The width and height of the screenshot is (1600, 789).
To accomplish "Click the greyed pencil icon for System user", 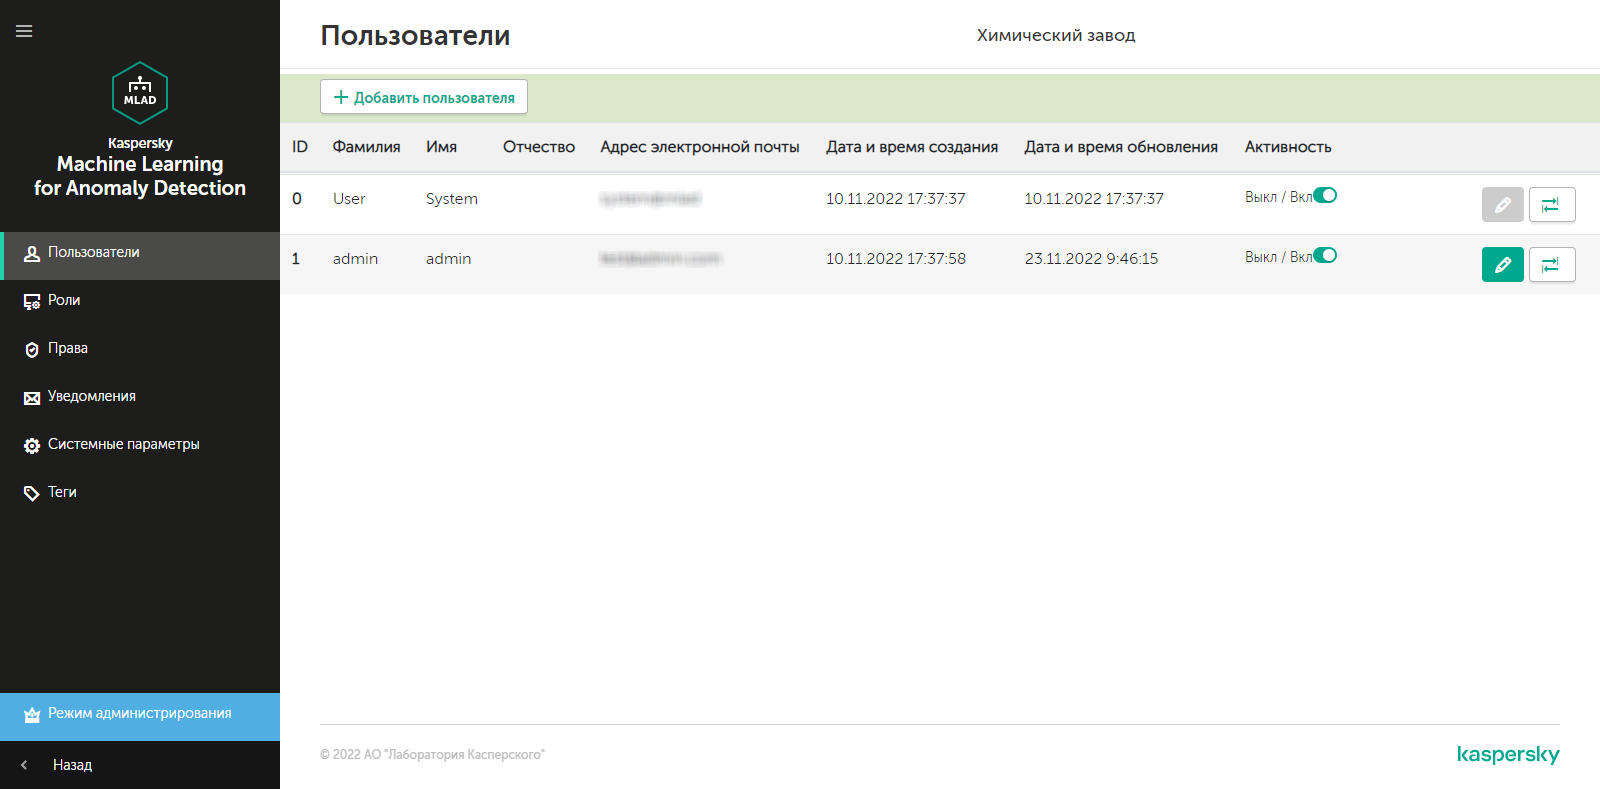I will [x=1502, y=205].
